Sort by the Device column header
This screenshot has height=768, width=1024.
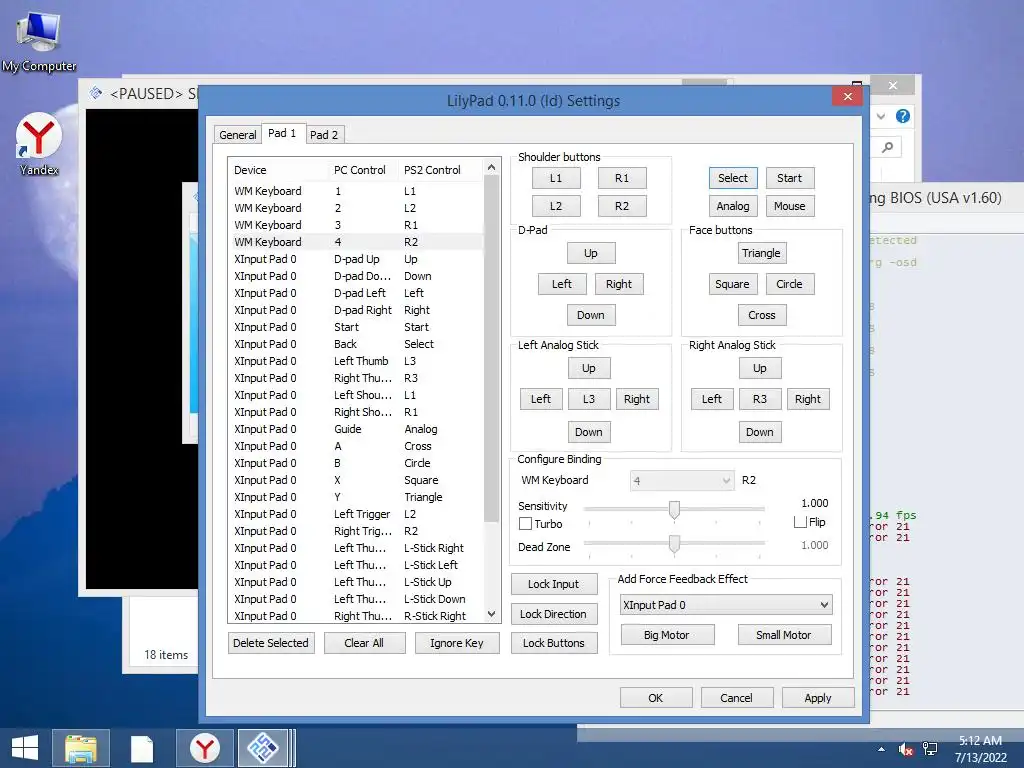point(278,170)
